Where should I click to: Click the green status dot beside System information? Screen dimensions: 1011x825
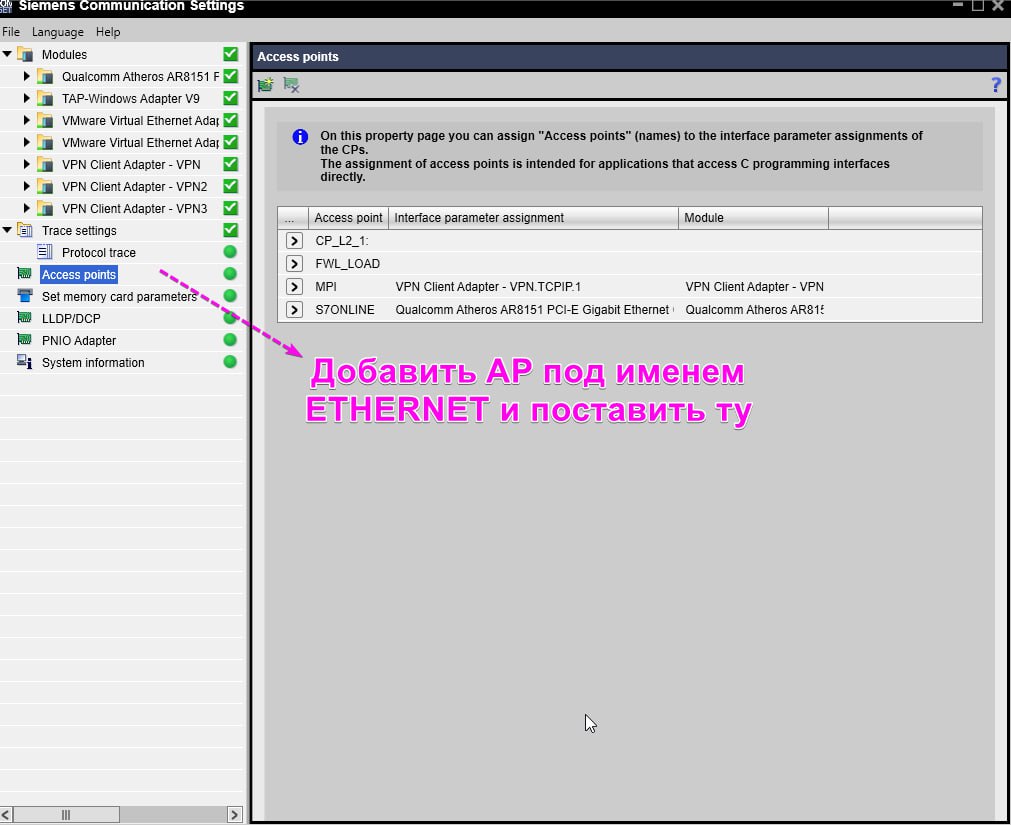pos(230,362)
